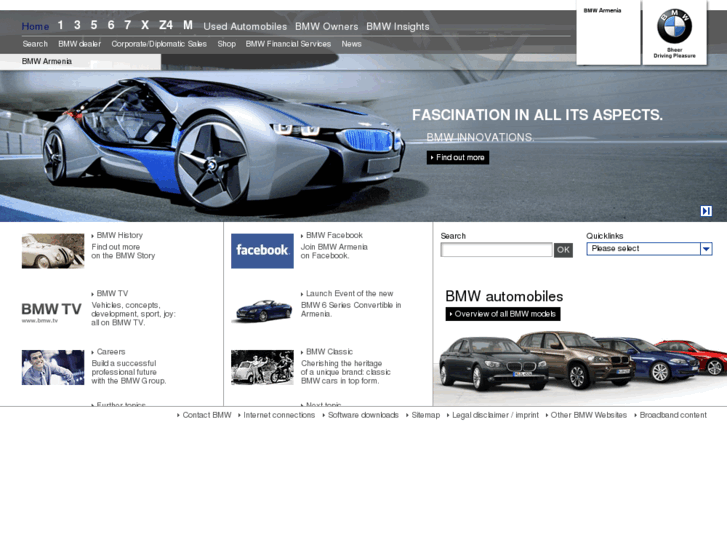Image resolution: width=727 pixels, height=545 pixels.
Task: Open Launch Event of the new link
Action: tap(349, 294)
